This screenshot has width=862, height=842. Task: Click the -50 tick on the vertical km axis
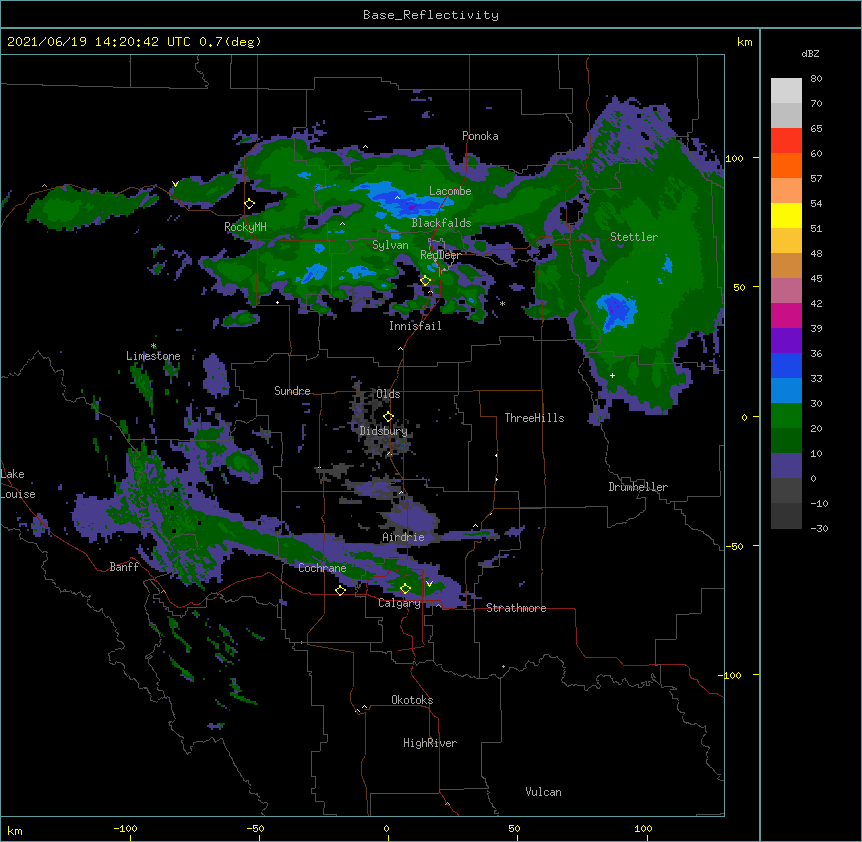point(734,546)
